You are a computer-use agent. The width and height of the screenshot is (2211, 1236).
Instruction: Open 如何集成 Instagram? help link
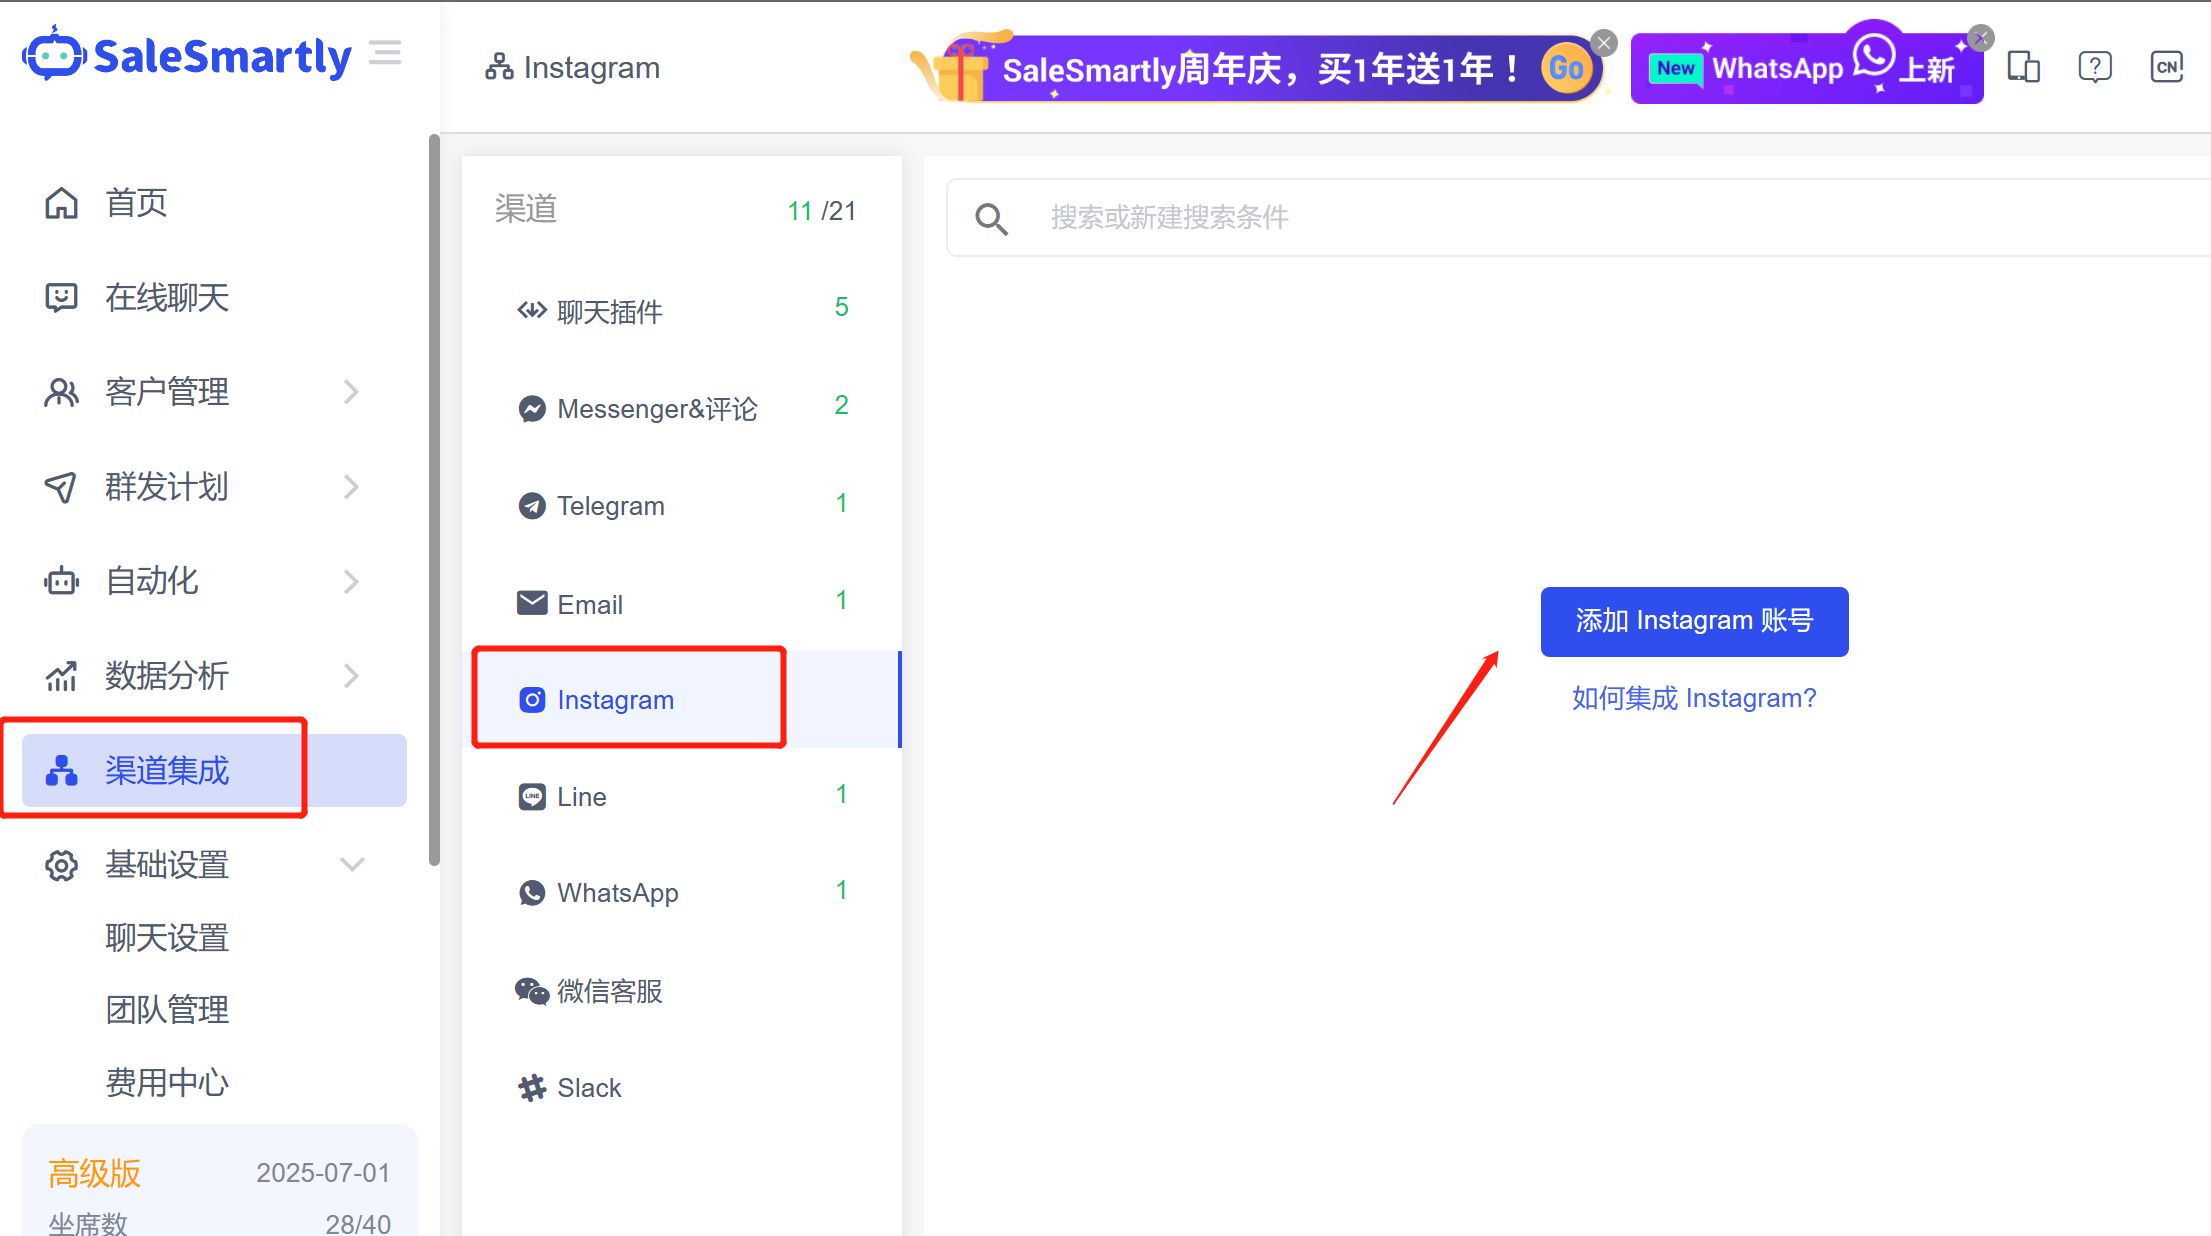coord(1694,698)
